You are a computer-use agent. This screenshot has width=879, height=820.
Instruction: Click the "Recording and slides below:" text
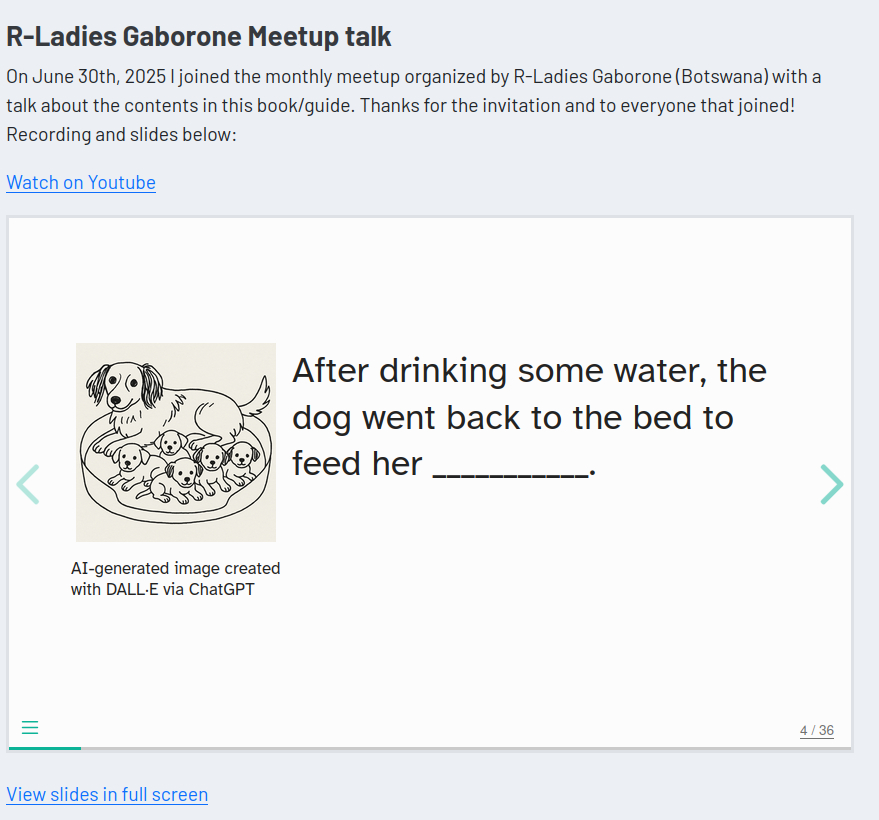(121, 134)
